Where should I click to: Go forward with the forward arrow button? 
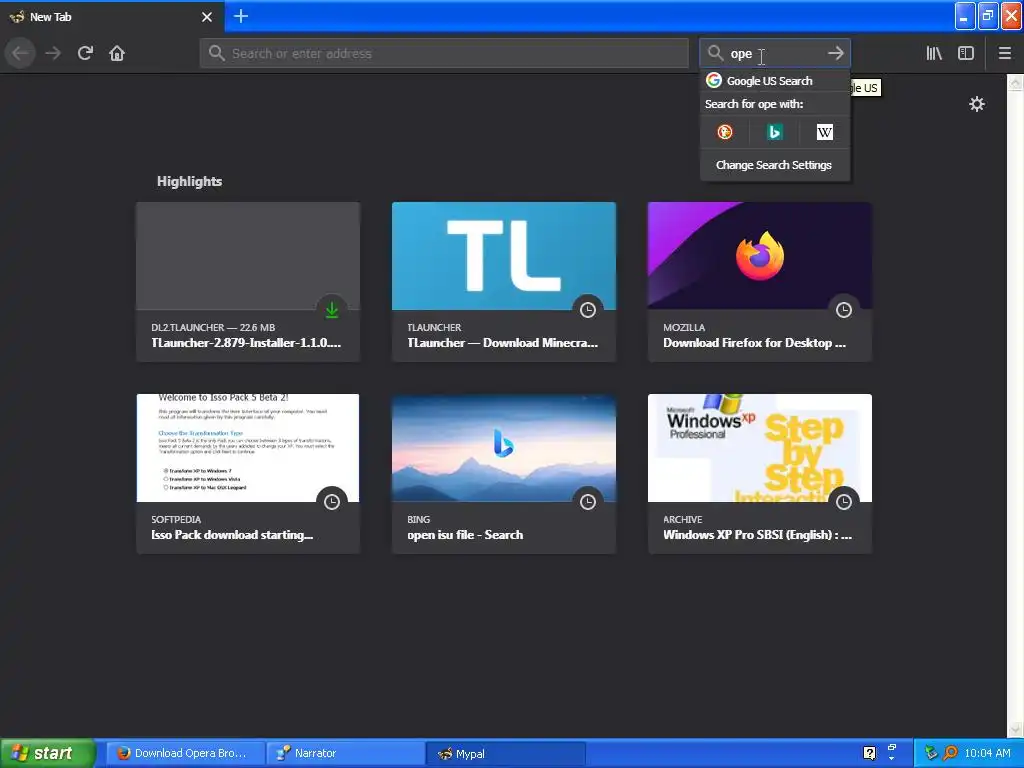[x=53, y=53]
